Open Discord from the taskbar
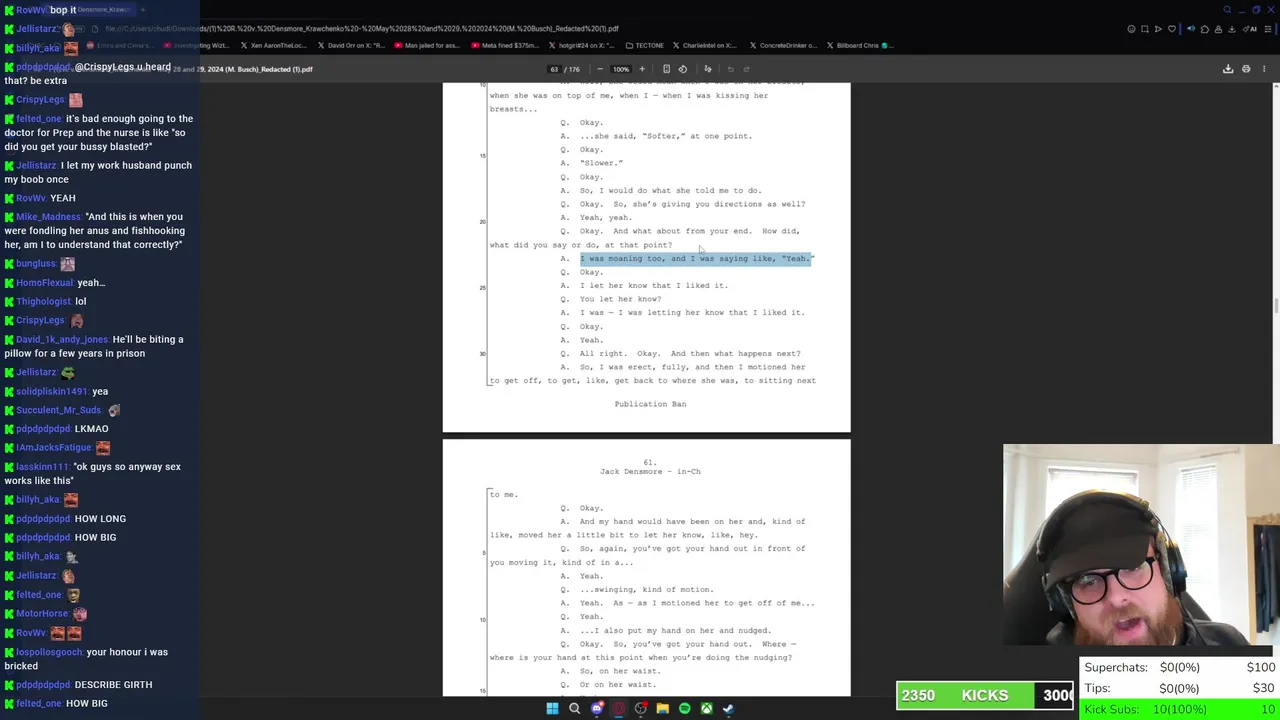The height and width of the screenshot is (720, 1280). click(597, 709)
